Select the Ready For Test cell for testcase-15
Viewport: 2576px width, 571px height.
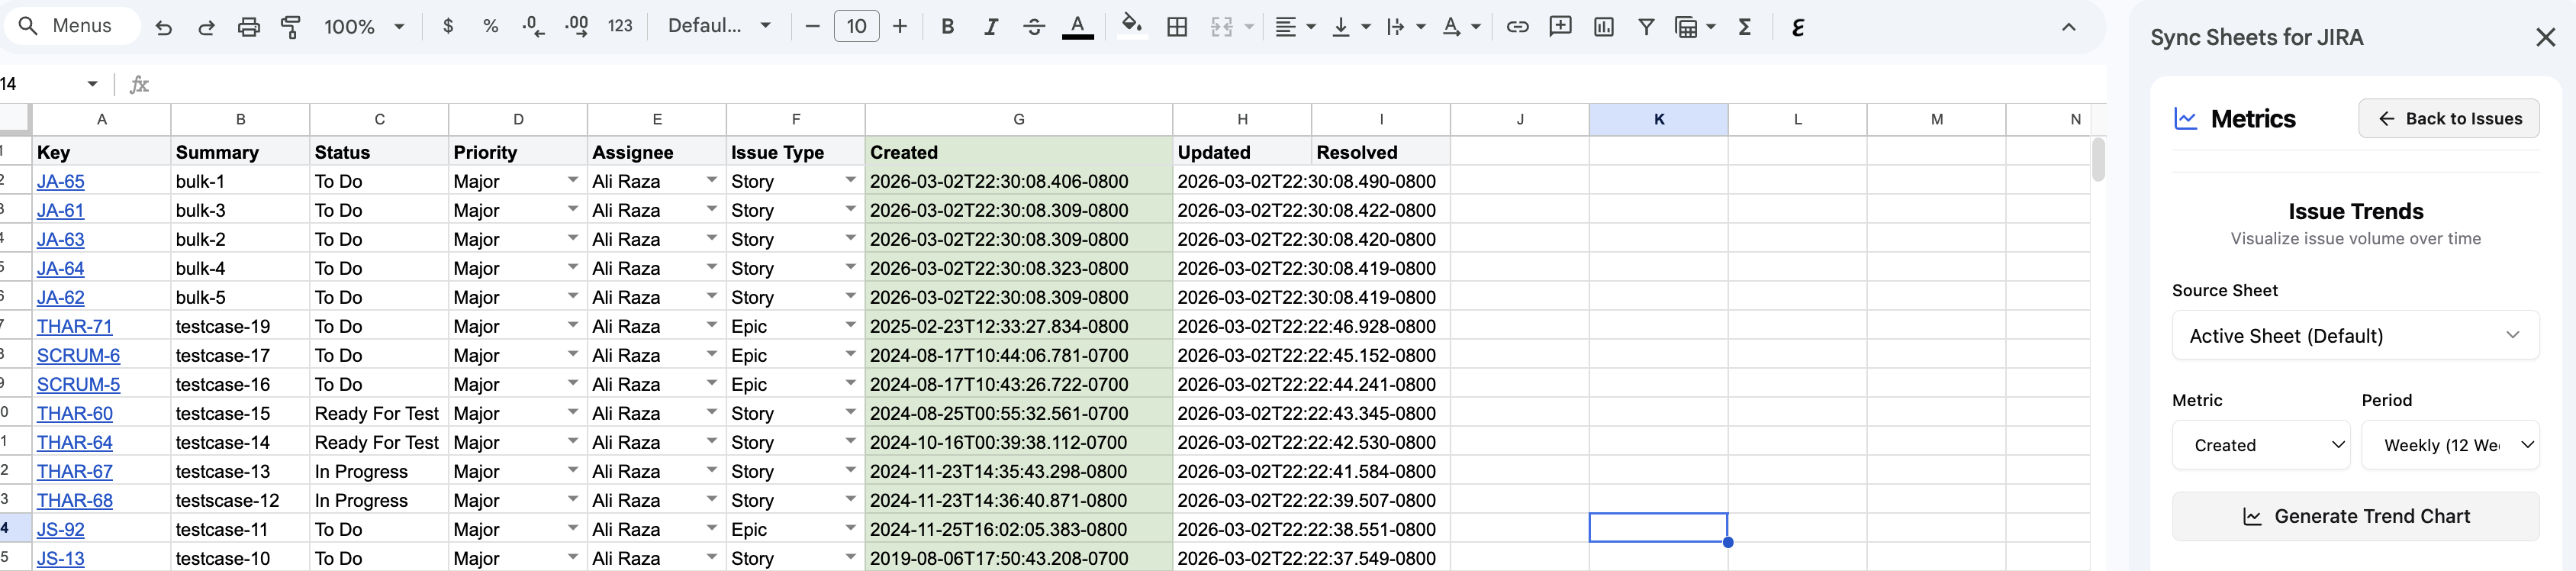click(379, 413)
